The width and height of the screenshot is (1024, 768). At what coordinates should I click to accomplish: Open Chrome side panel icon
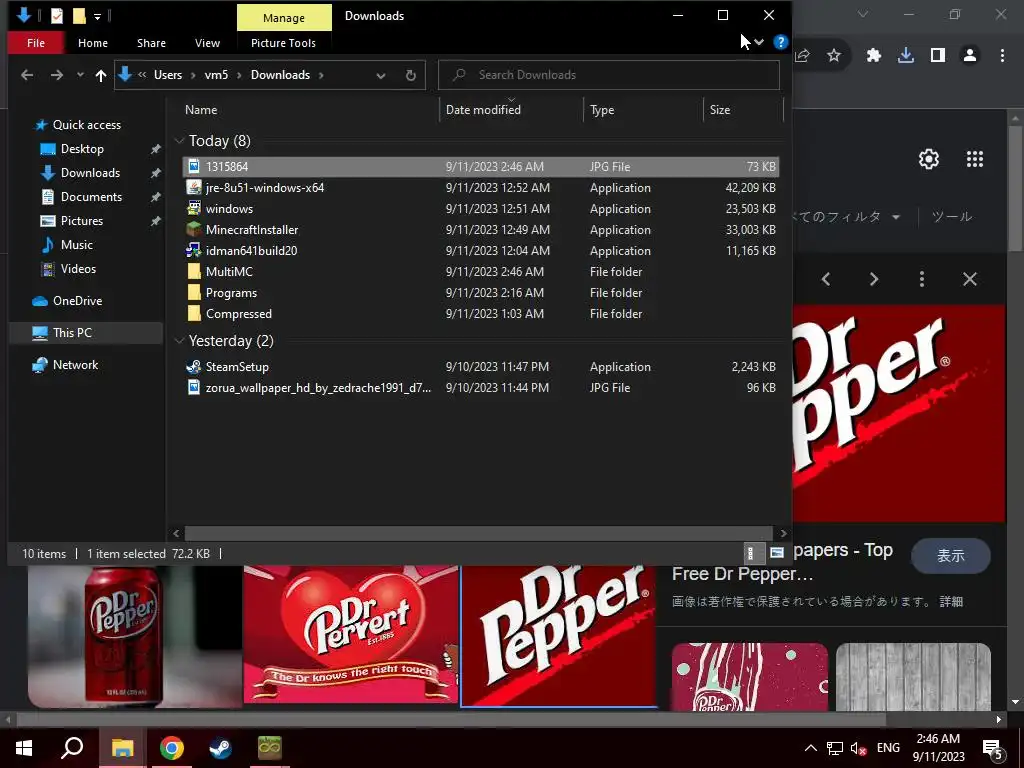click(938, 56)
